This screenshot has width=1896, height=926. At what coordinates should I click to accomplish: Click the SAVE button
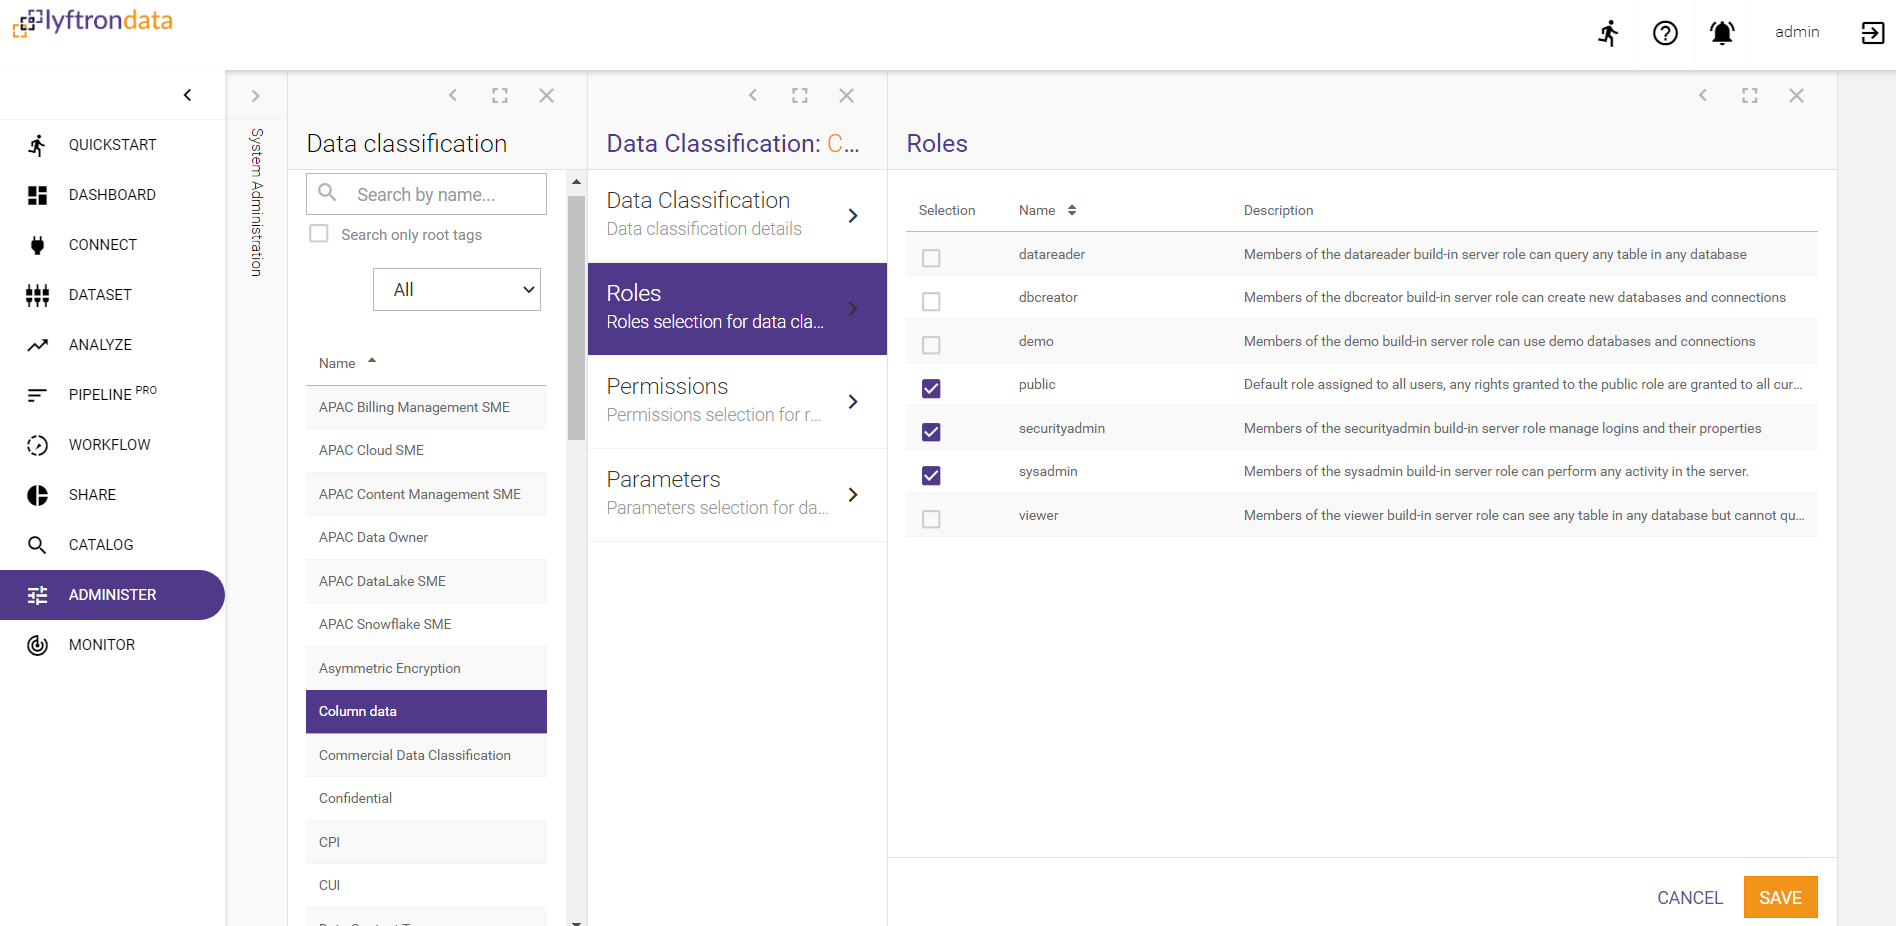(x=1780, y=897)
